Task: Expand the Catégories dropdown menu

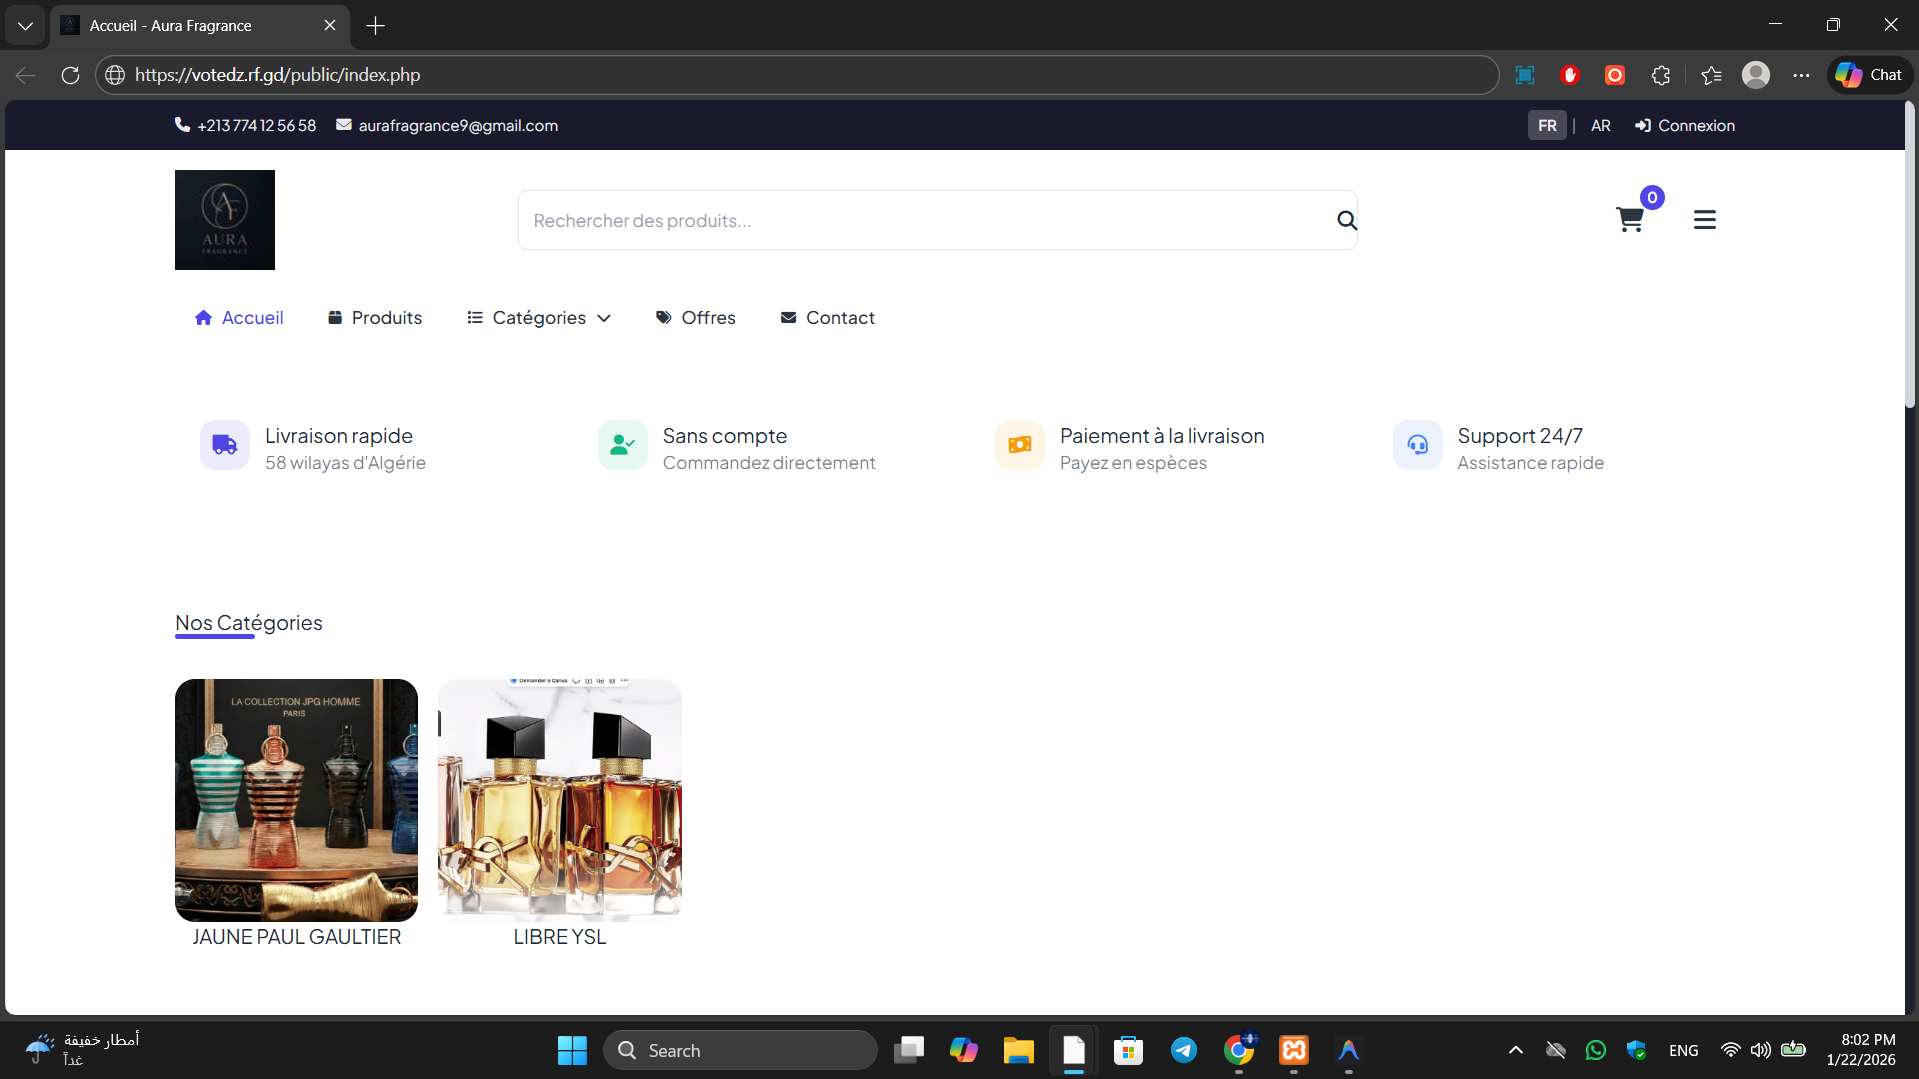Action: point(539,318)
